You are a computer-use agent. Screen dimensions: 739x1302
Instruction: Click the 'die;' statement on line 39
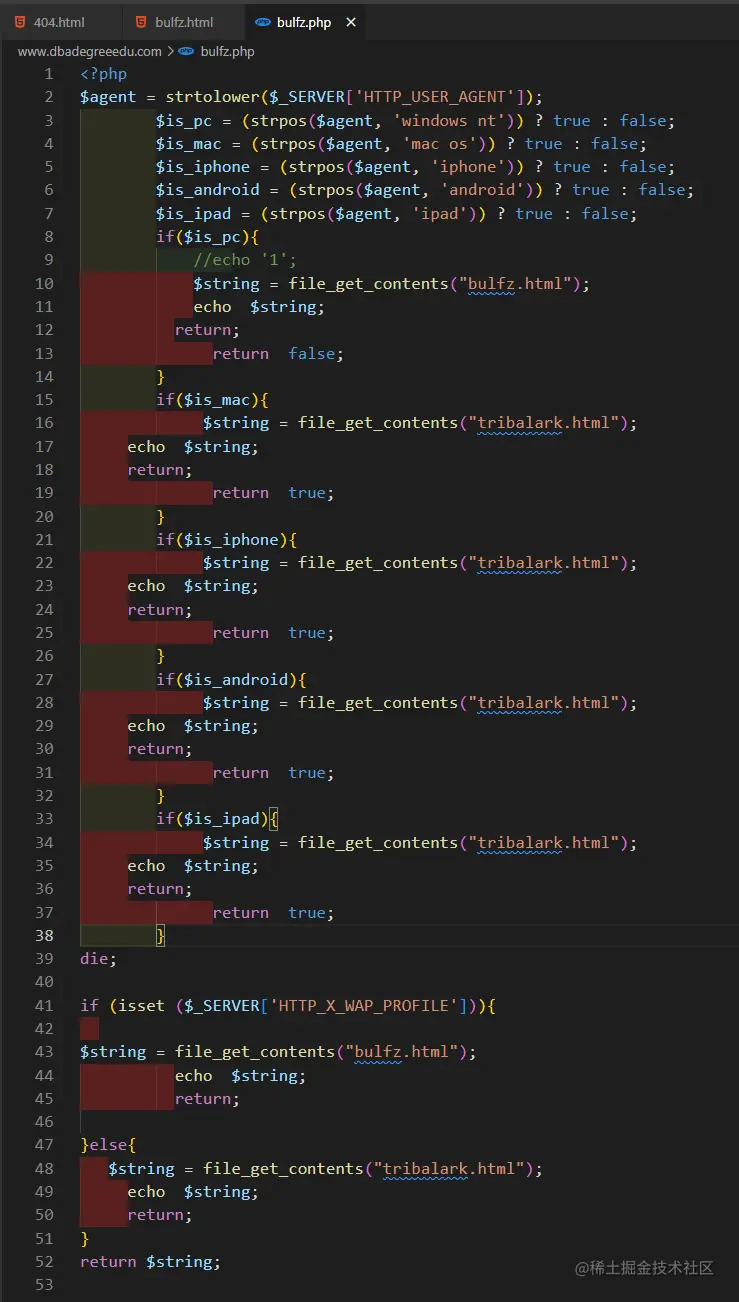(99, 959)
